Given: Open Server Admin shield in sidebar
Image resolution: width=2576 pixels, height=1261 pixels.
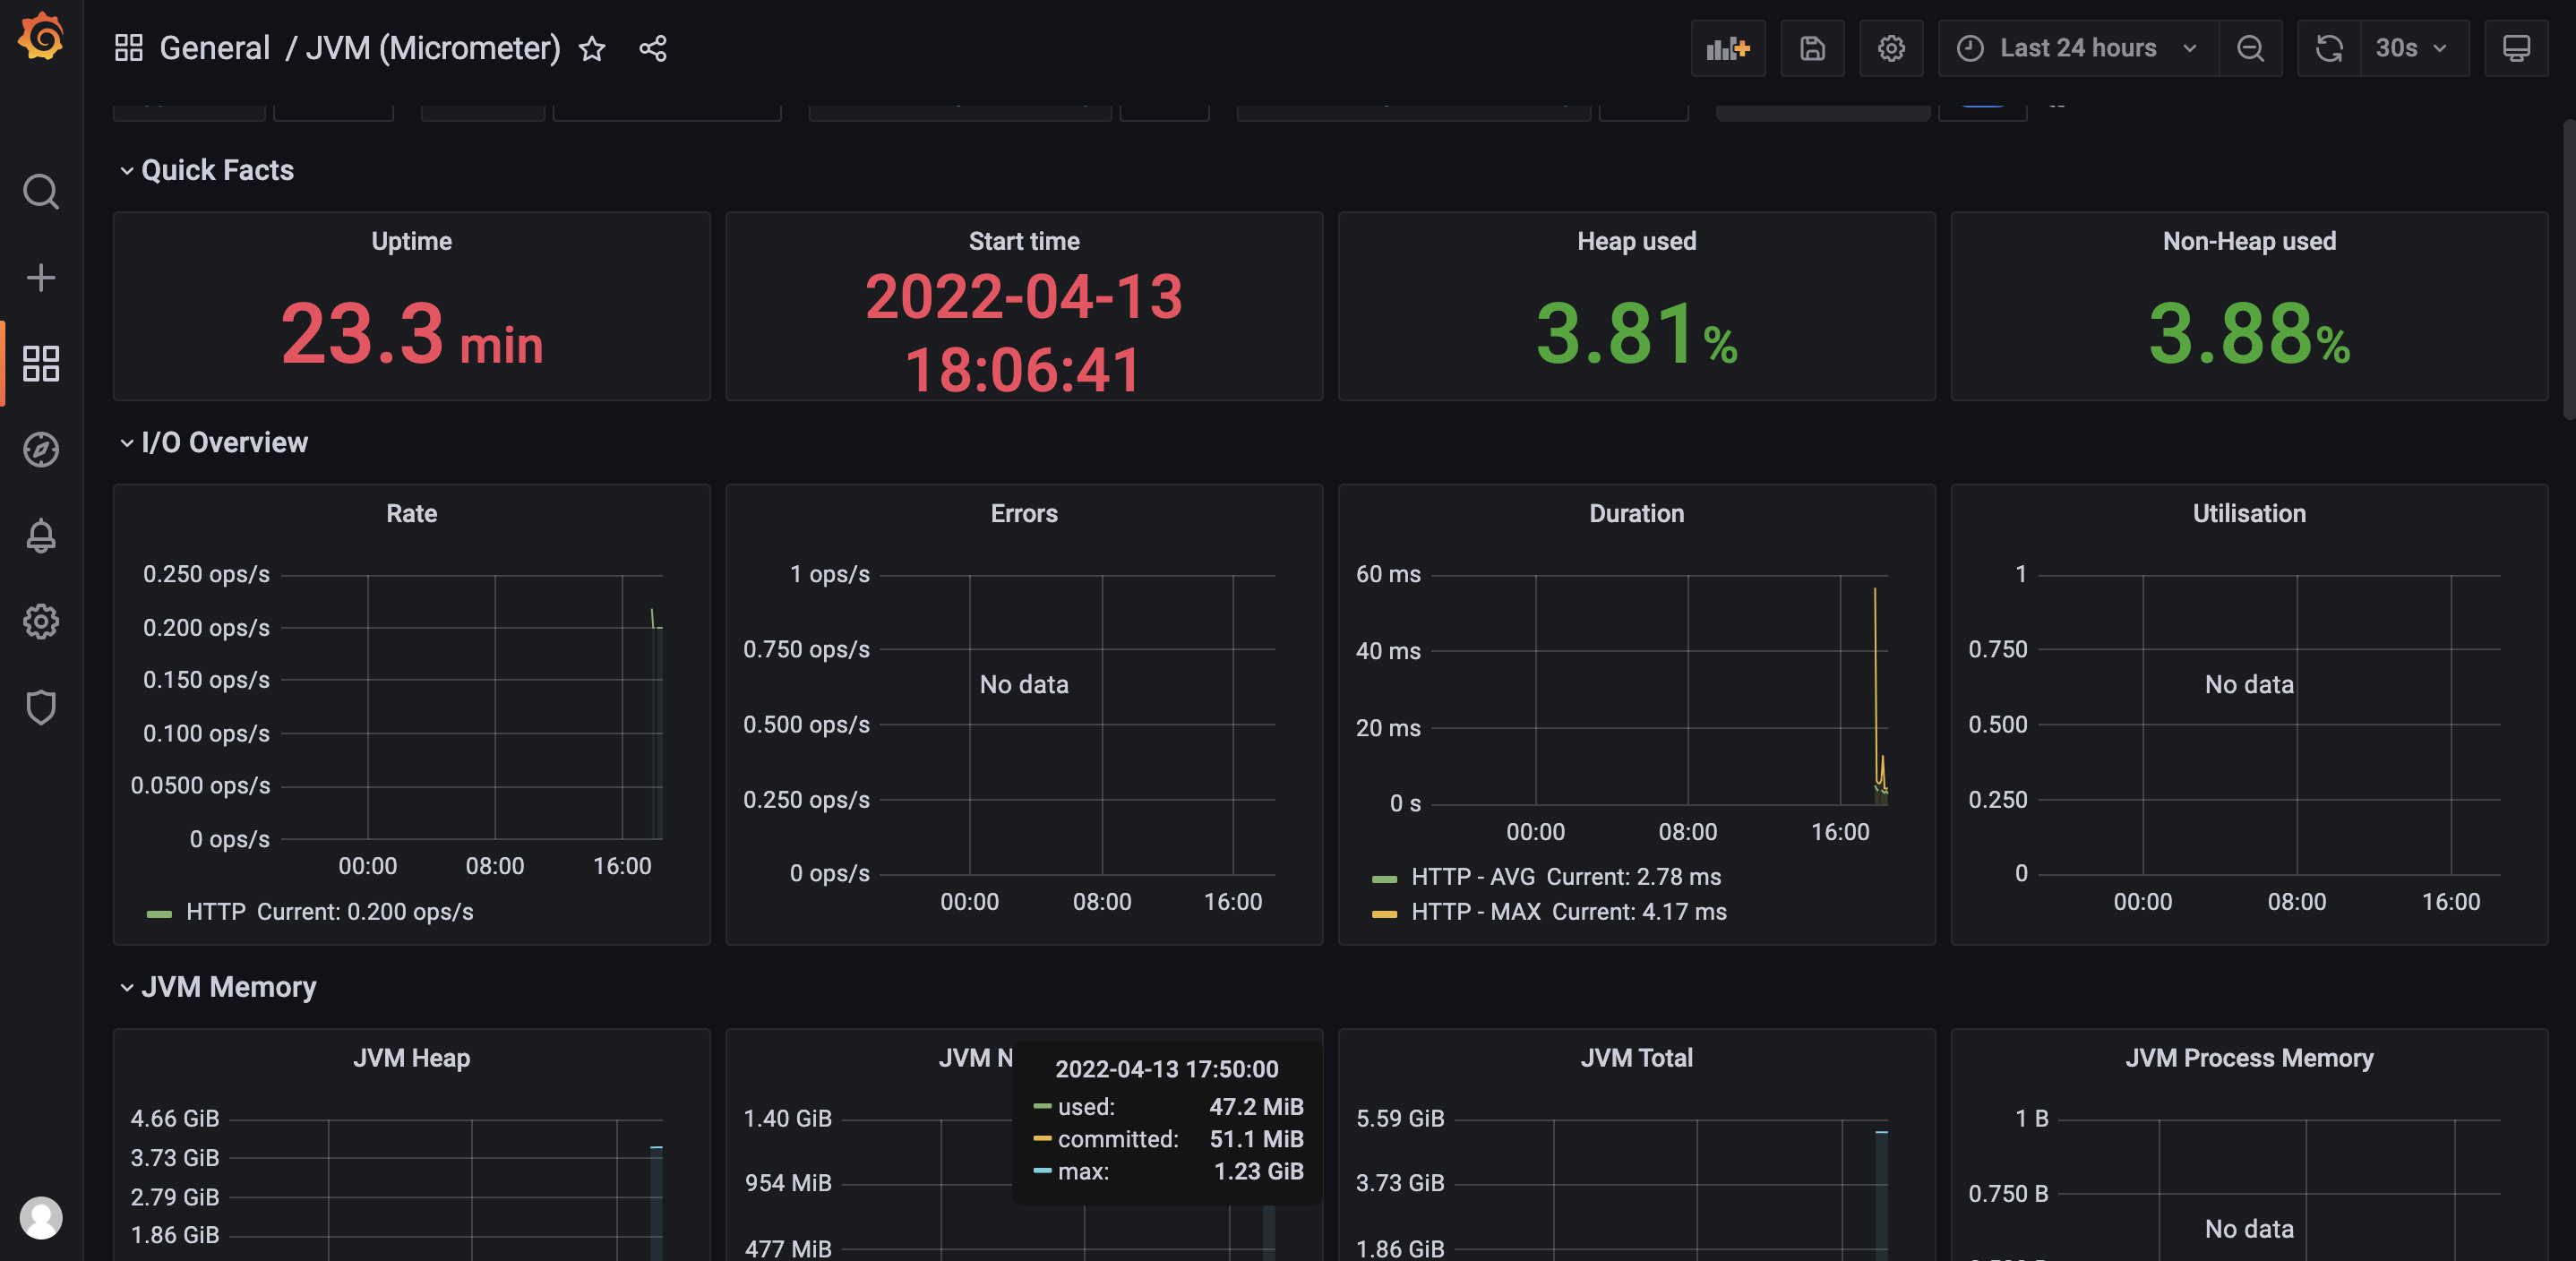Looking at the screenshot, I should [41, 707].
